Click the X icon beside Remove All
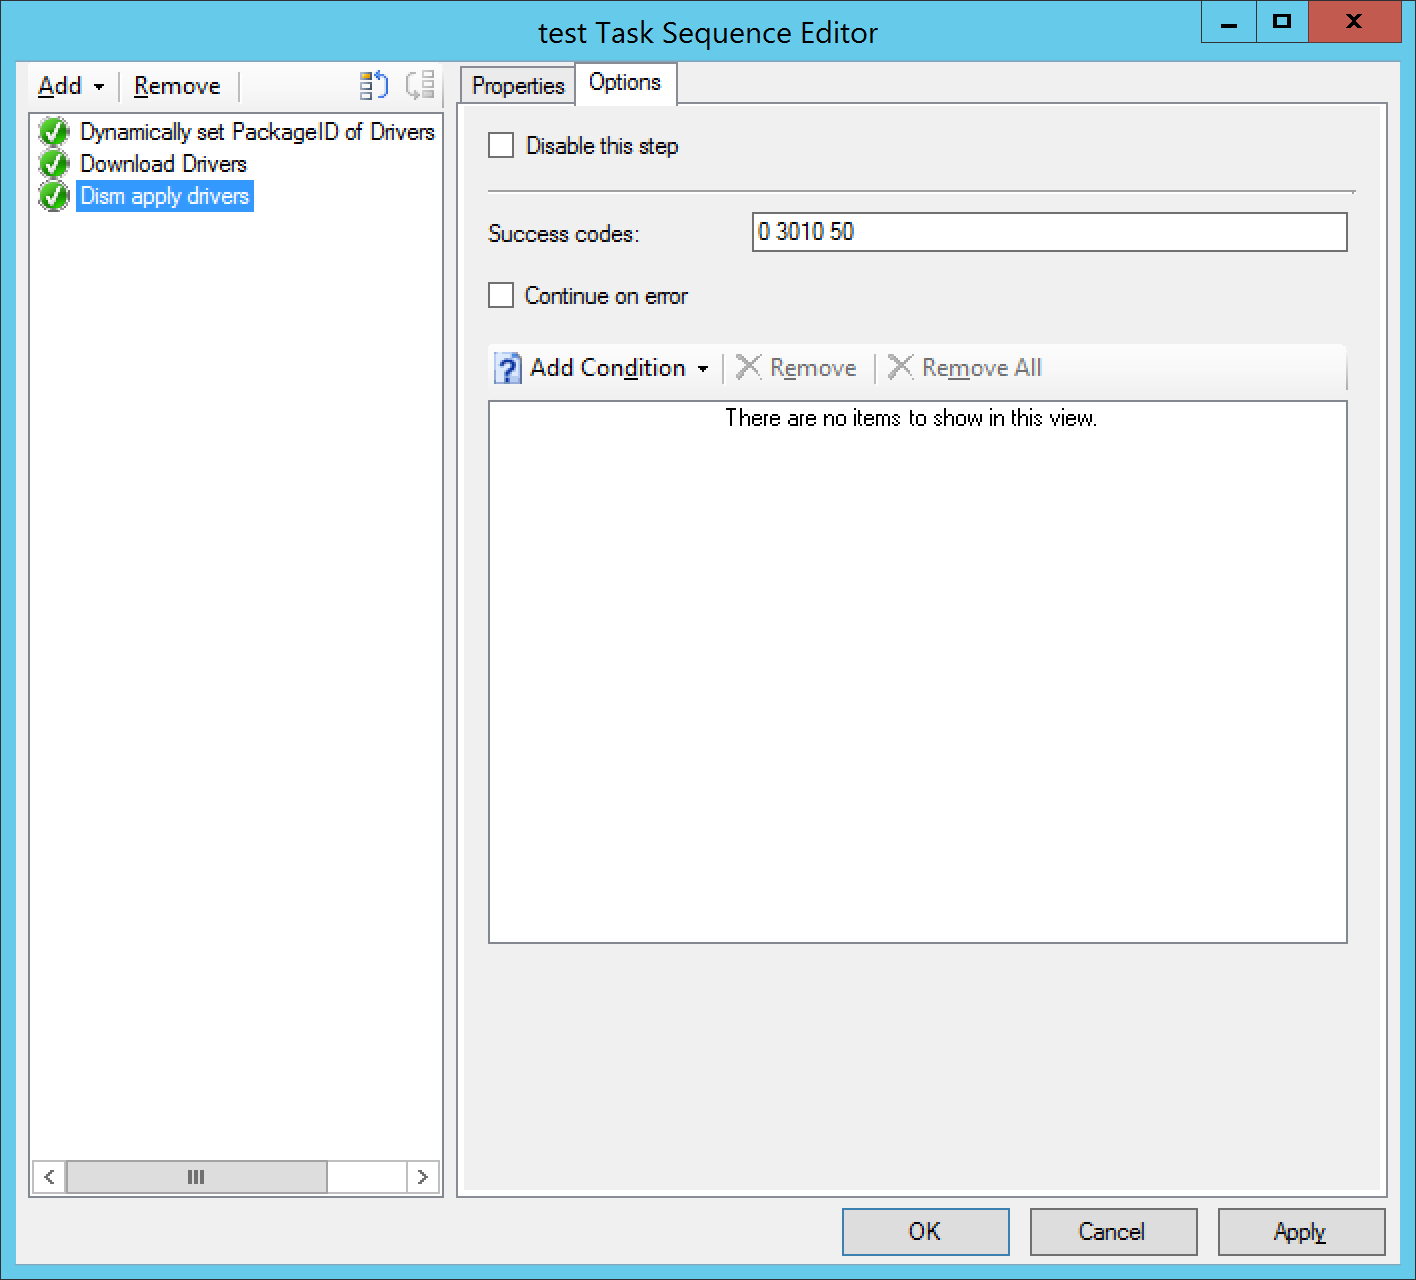1416x1280 pixels. pos(901,367)
